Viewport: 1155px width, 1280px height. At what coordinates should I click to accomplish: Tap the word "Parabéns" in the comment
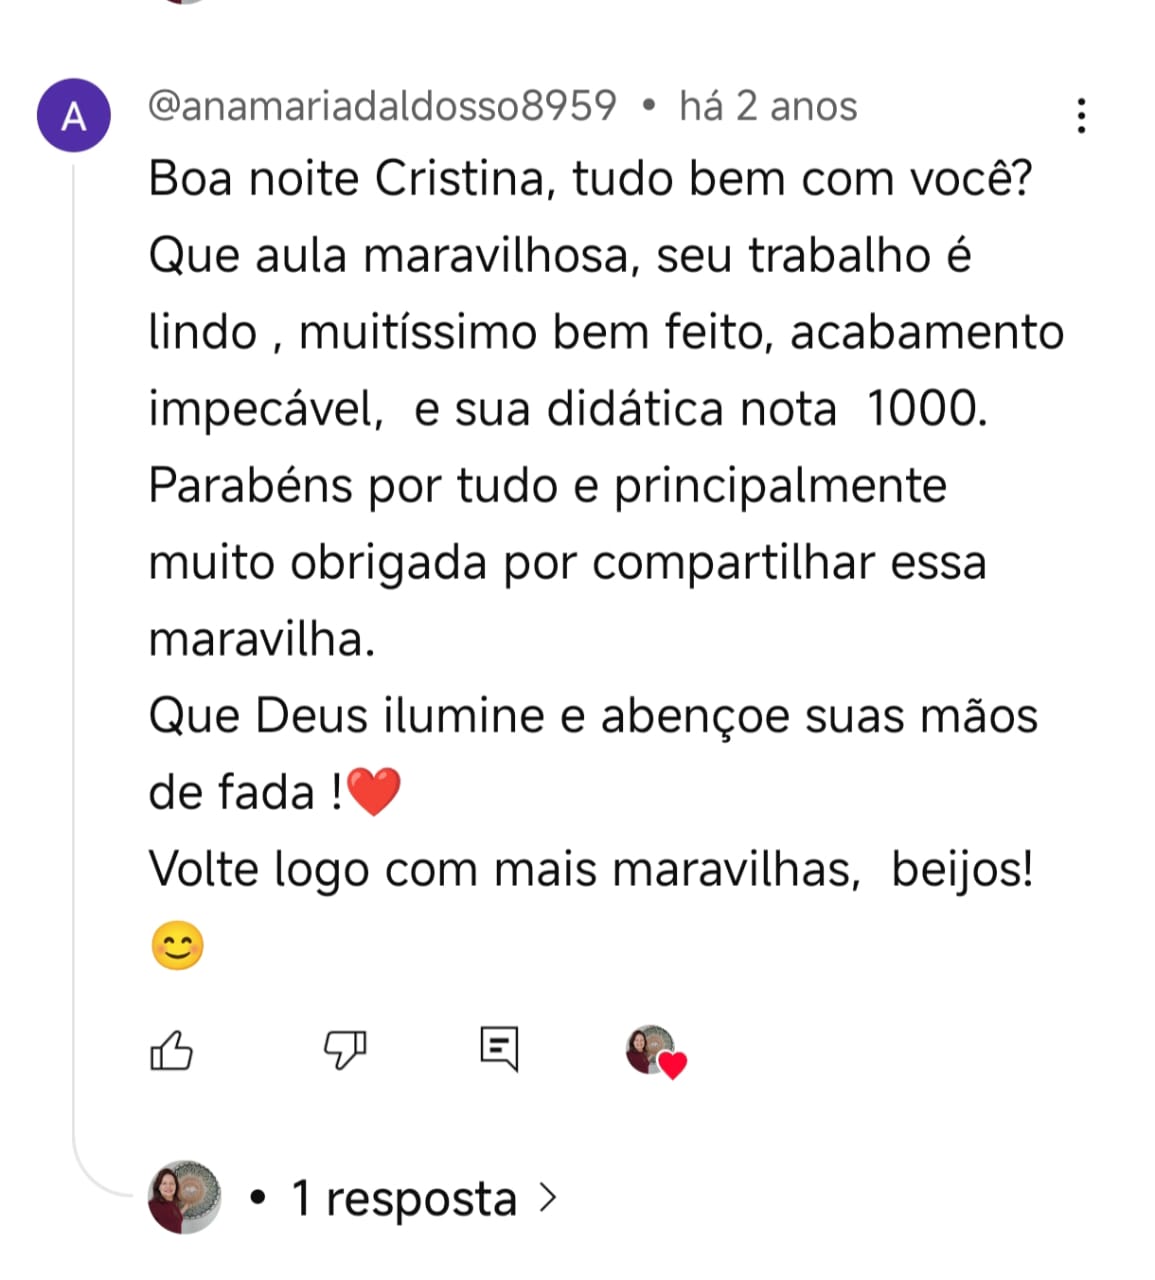pos(250,486)
